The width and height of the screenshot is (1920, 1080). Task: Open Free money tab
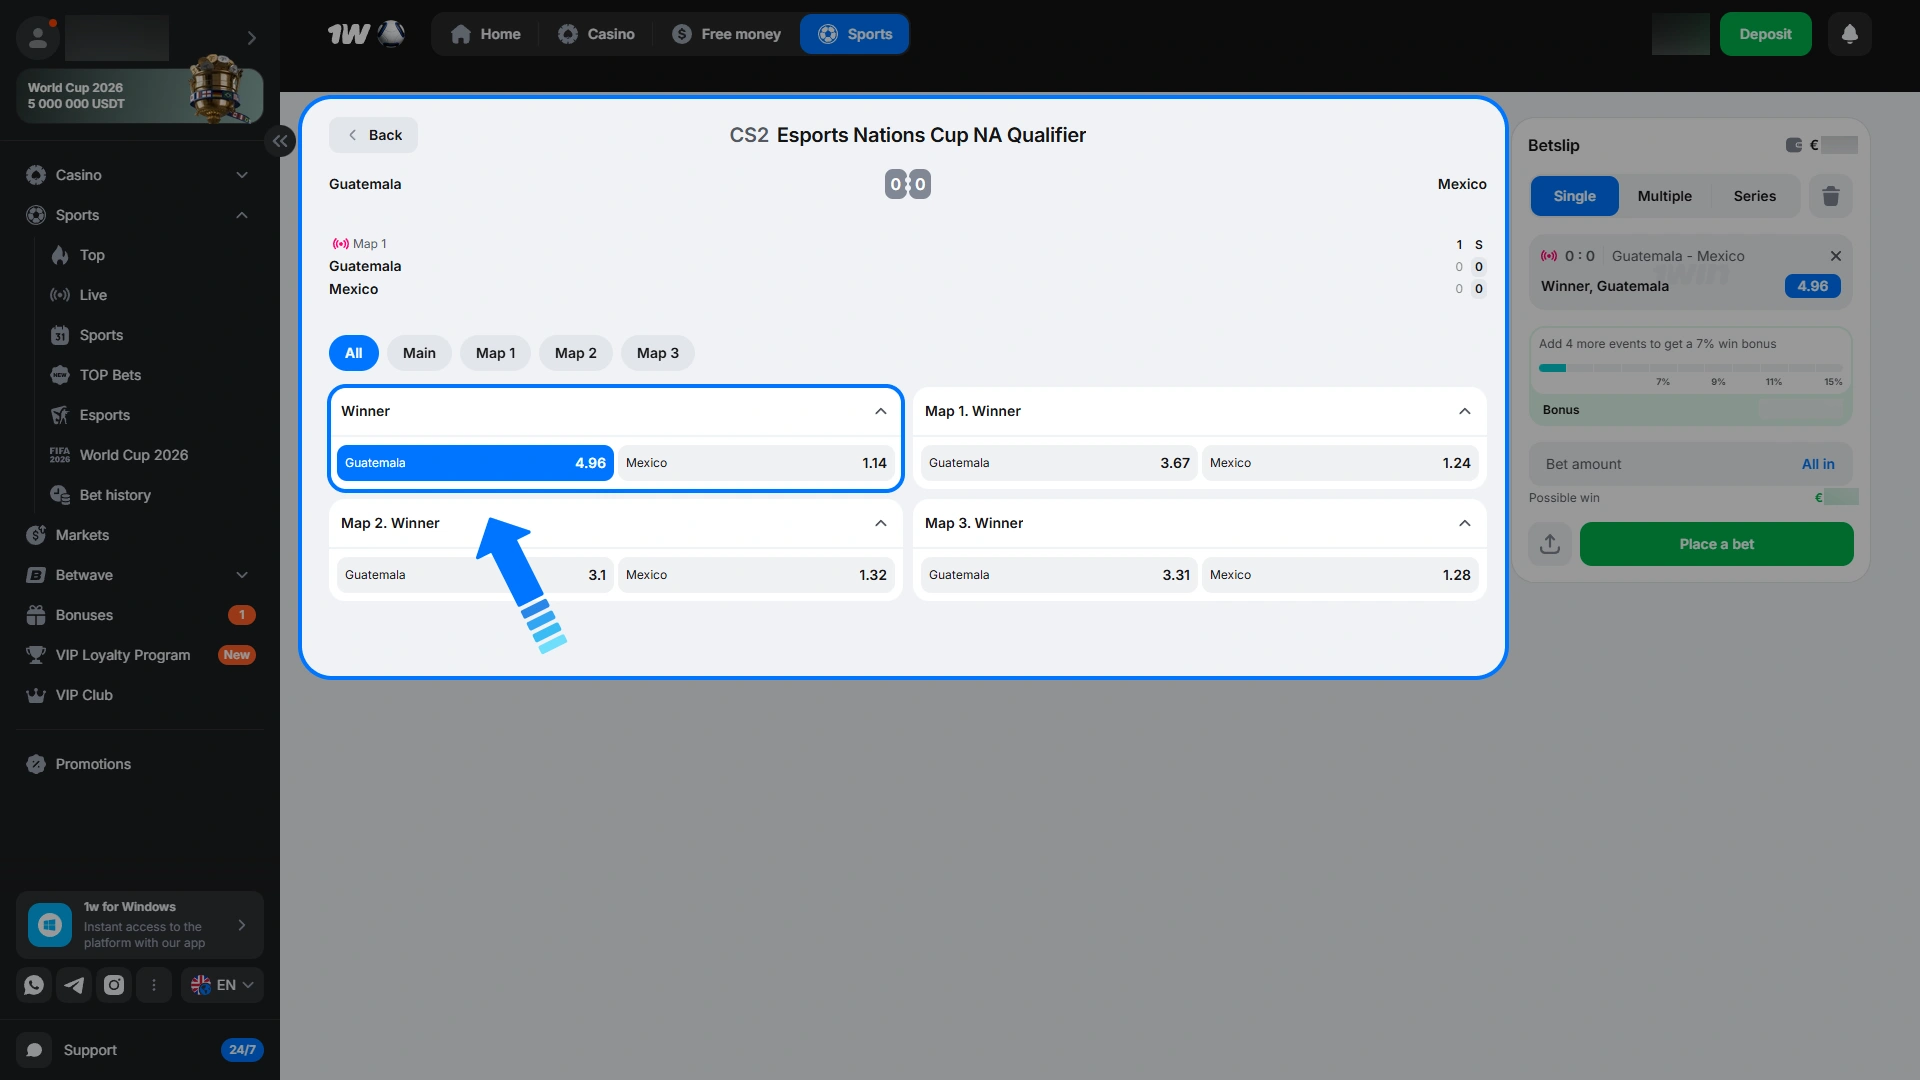[726, 34]
